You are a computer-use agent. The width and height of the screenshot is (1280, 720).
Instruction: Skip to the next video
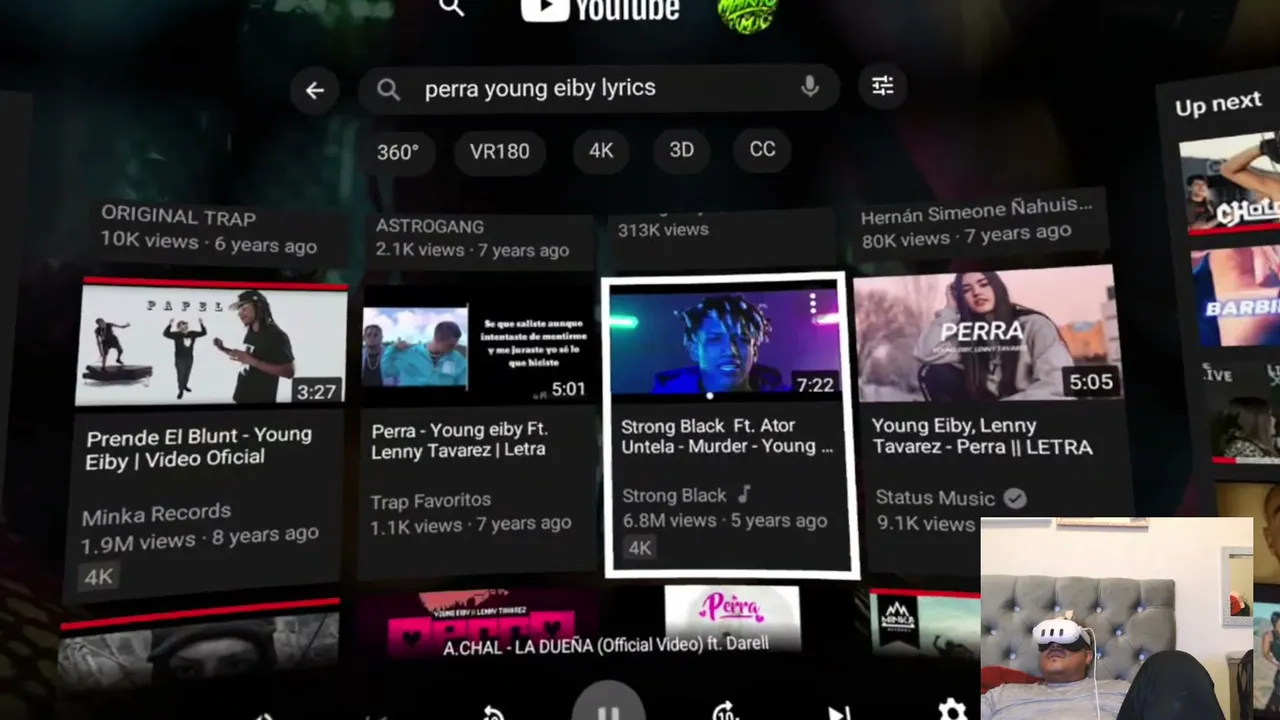839,712
